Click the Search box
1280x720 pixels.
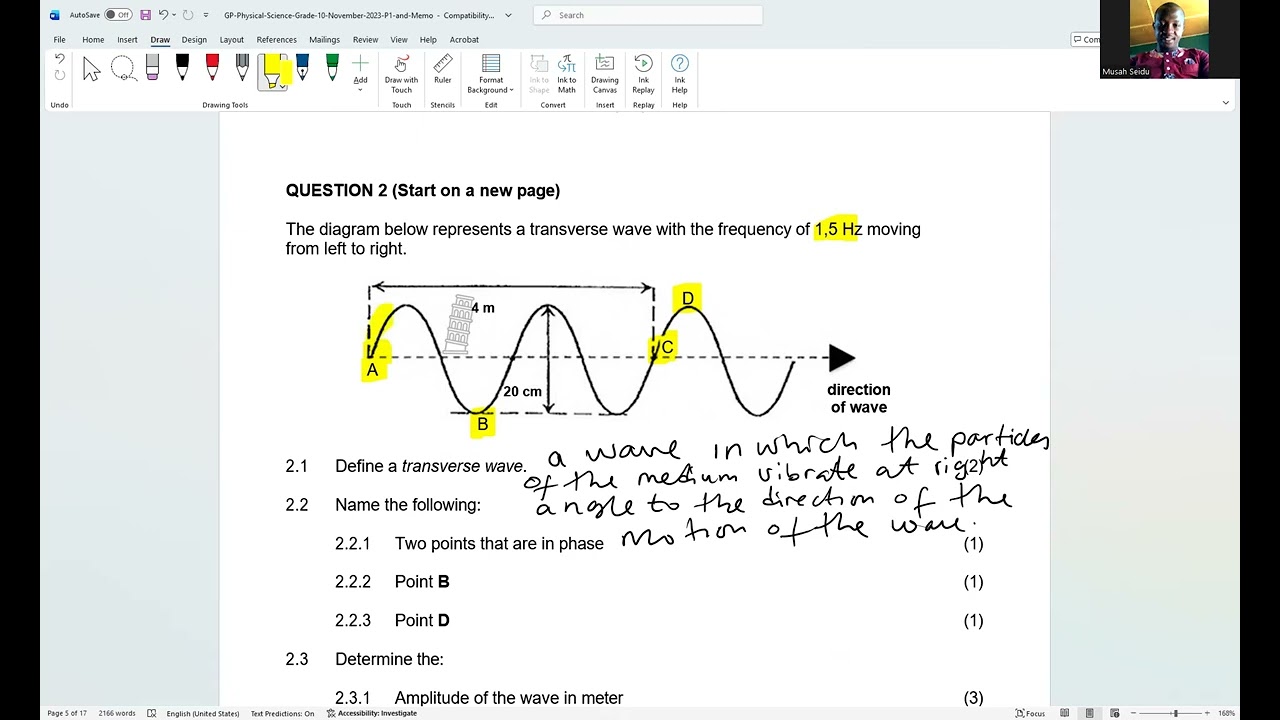[x=648, y=15]
